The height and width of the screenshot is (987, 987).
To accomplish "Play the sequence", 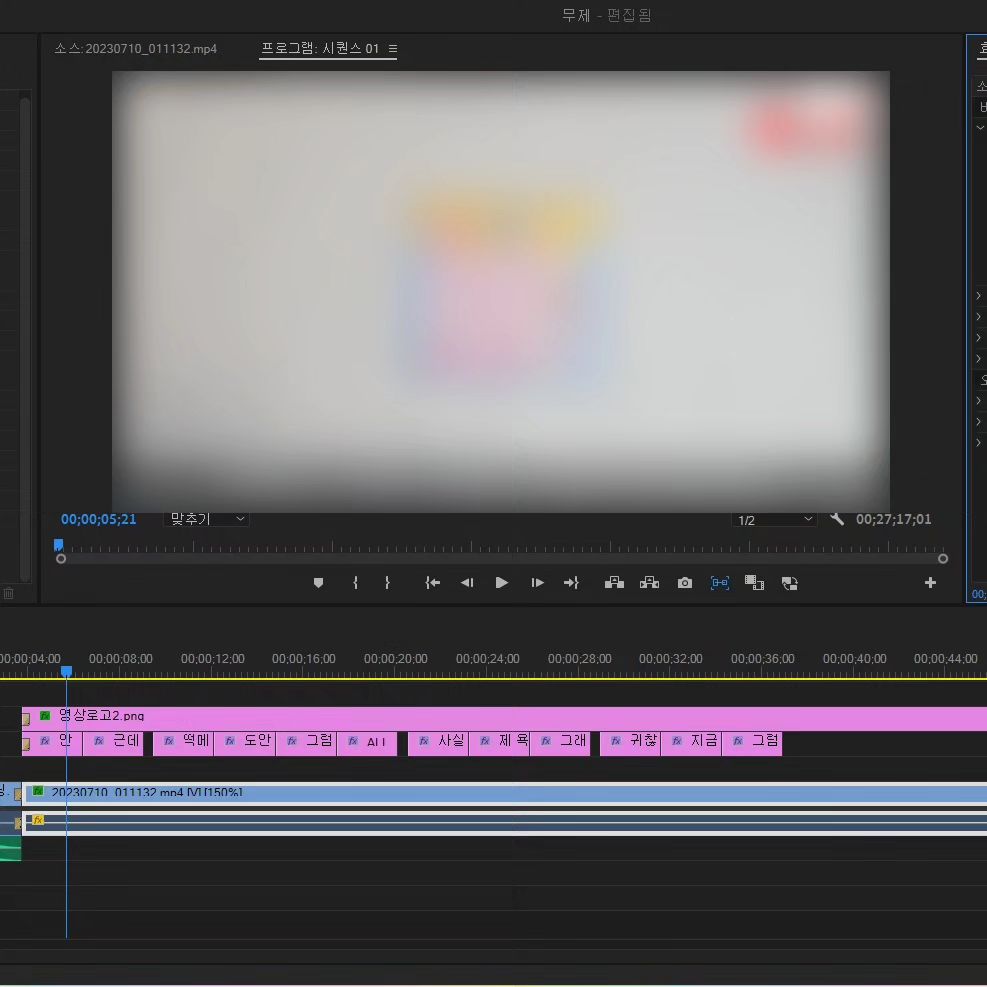I will 502,583.
